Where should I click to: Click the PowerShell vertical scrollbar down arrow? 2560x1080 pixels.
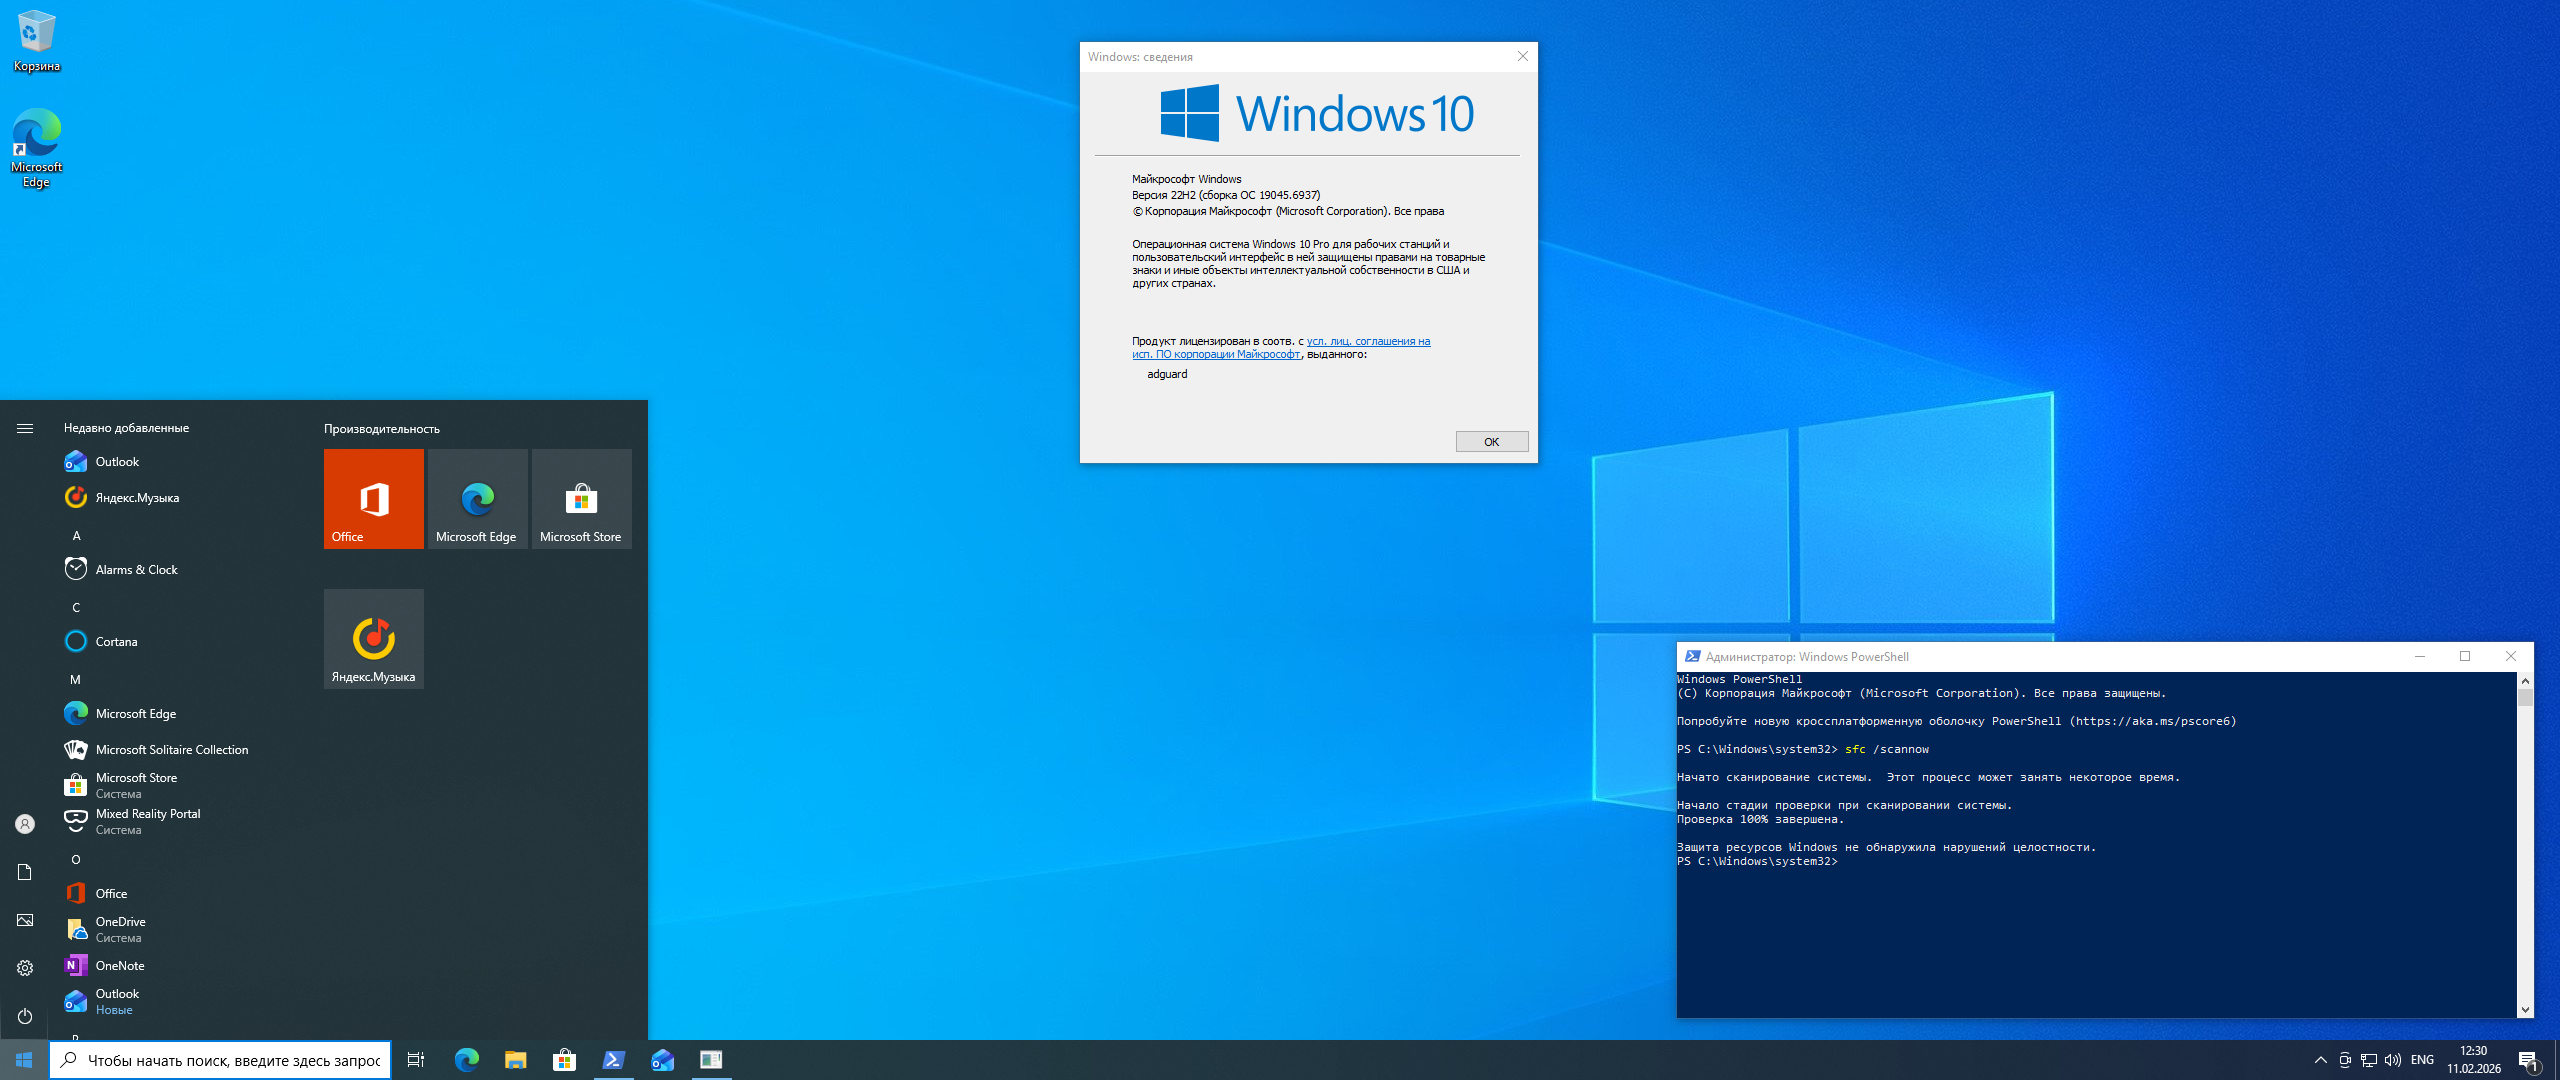click(2525, 1010)
